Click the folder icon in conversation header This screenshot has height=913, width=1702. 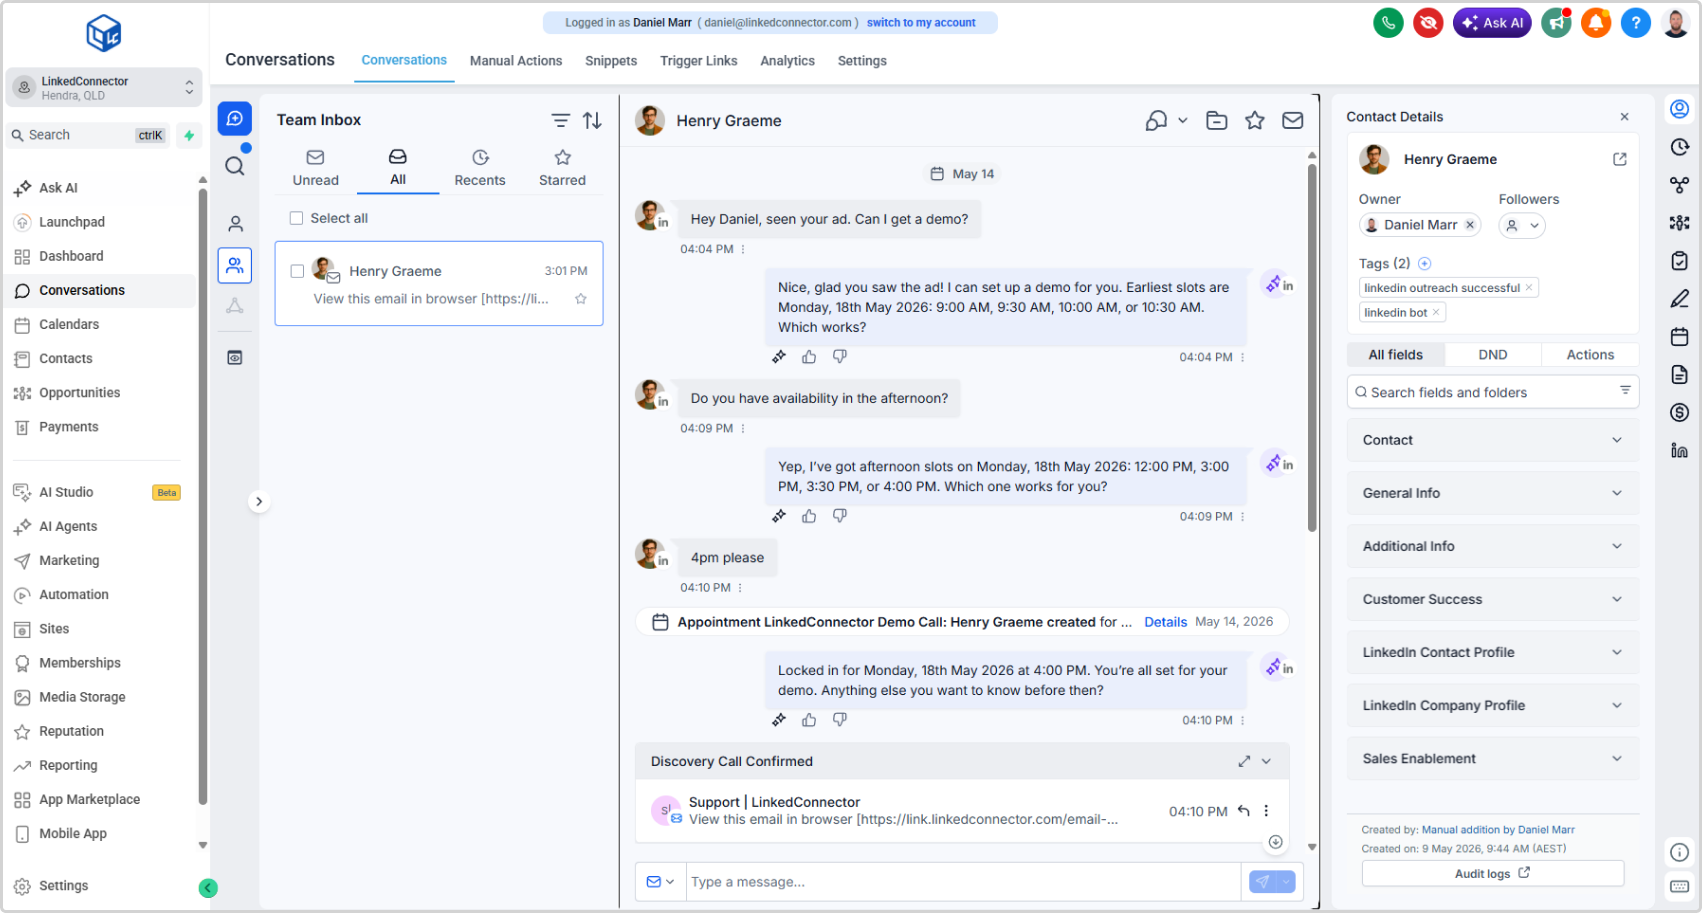point(1217,121)
